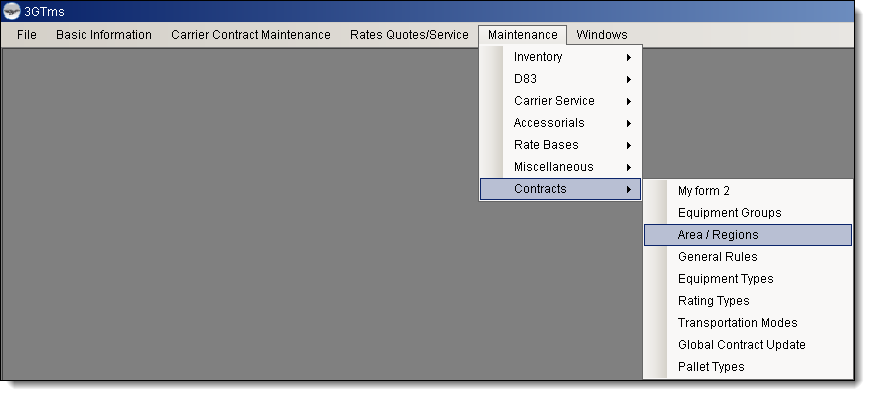Select the highlighted Area / Regions item
Screen dimensions: 870x396
tap(748, 235)
